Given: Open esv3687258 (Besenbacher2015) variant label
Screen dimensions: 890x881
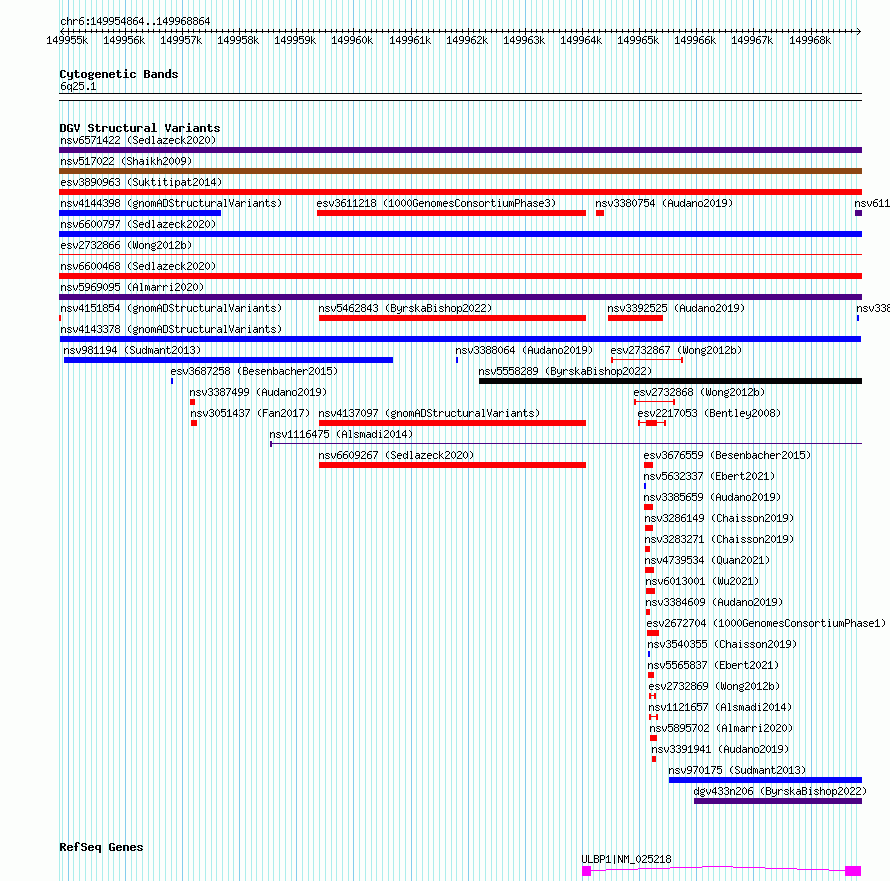Looking at the screenshot, I should (254, 371).
